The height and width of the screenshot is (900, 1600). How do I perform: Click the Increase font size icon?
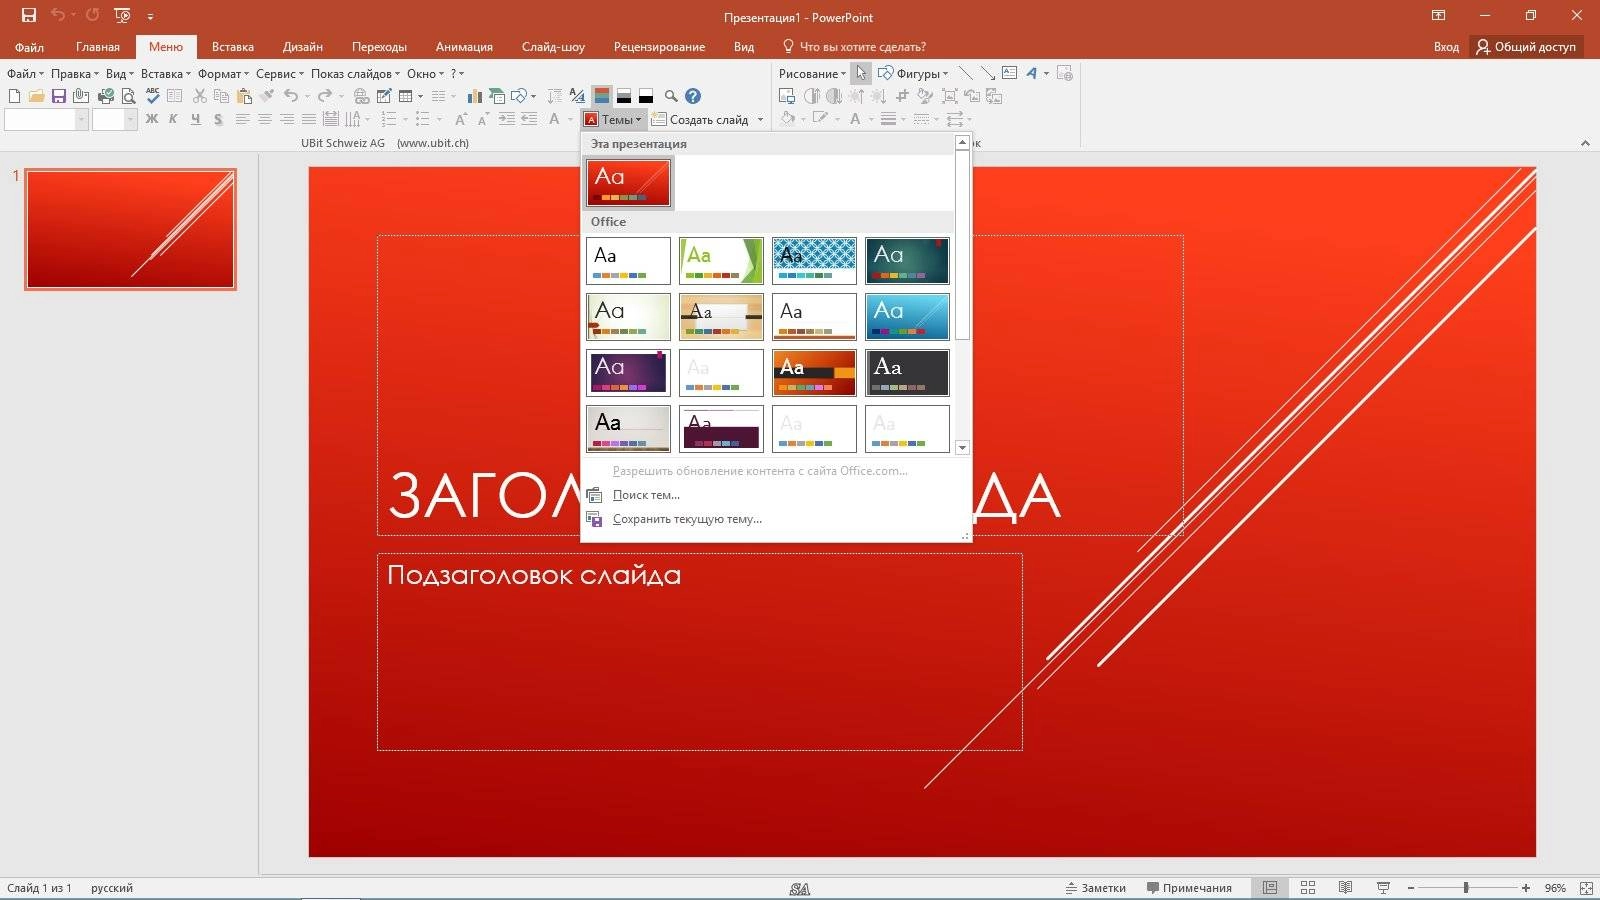(461, 119)
